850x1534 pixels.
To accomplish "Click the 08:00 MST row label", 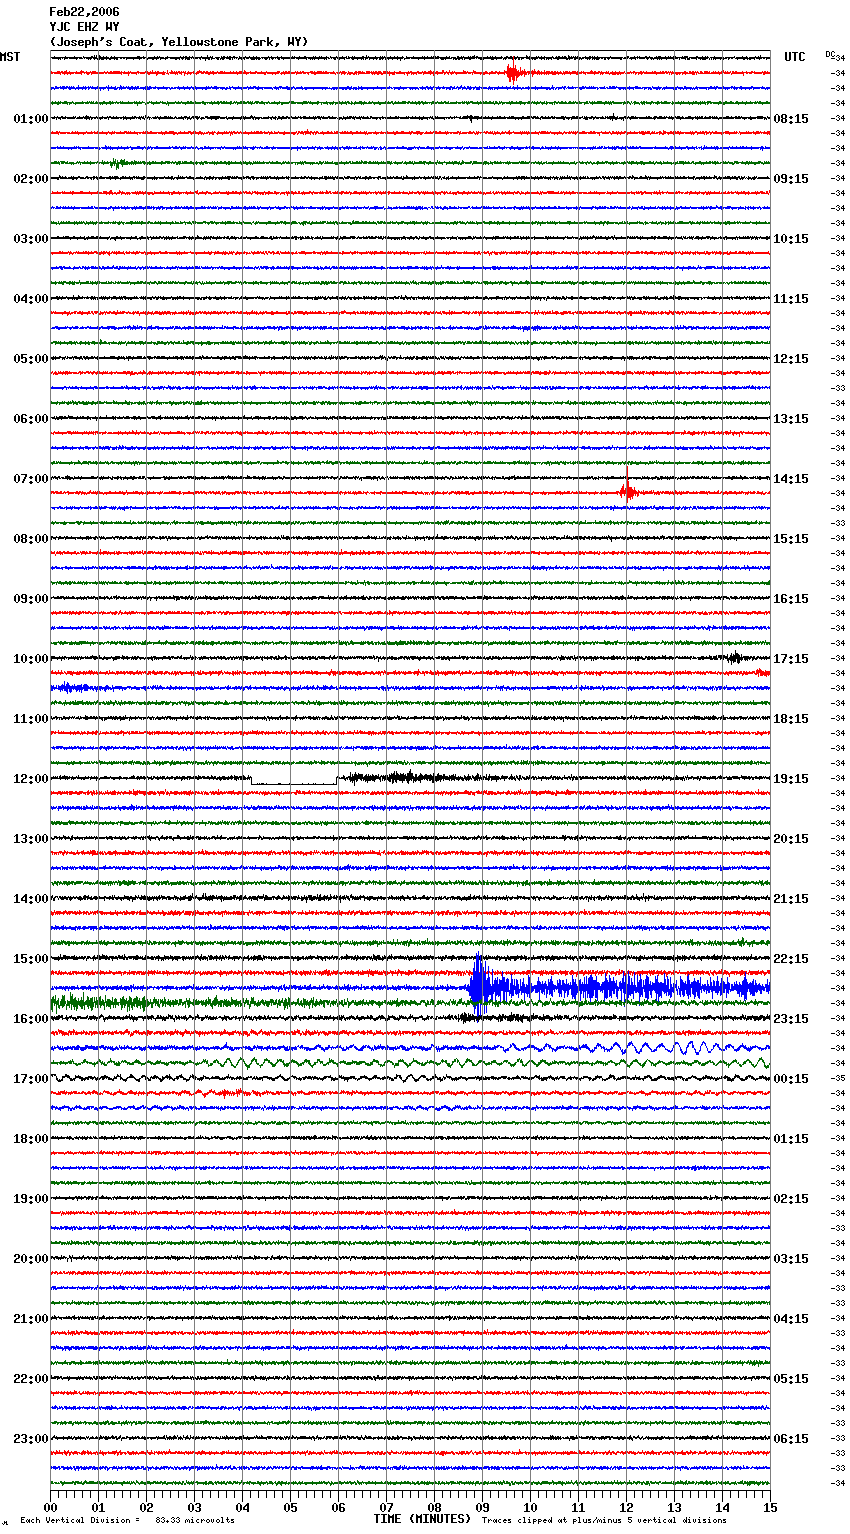I will click(31, 539).
